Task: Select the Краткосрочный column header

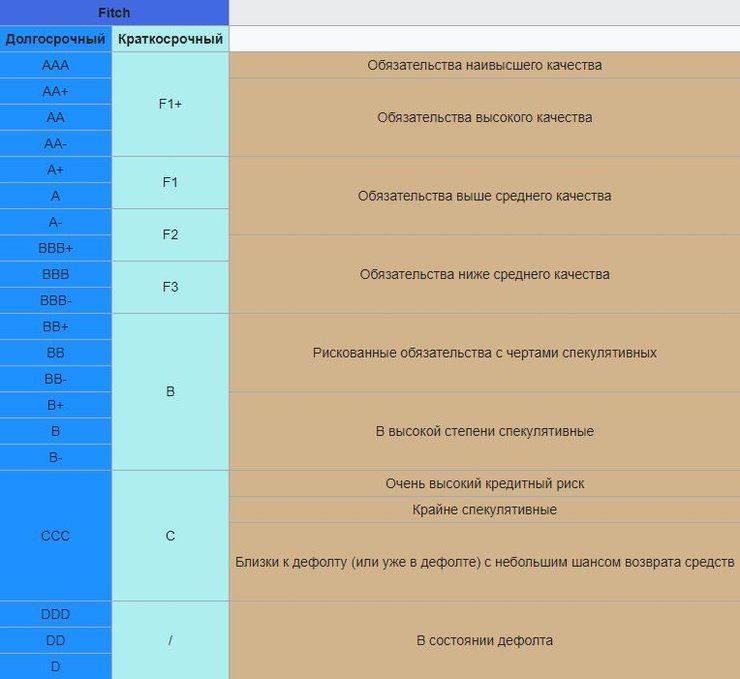Action: click(x=170, y=39)
